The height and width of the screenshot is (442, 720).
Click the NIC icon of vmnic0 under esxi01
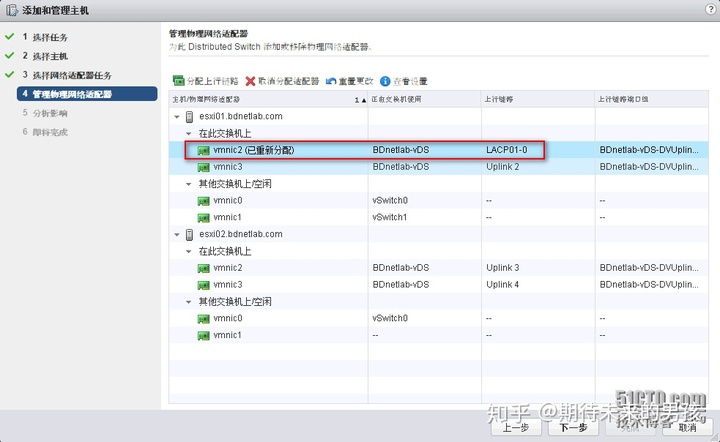[x=203, y=201]
